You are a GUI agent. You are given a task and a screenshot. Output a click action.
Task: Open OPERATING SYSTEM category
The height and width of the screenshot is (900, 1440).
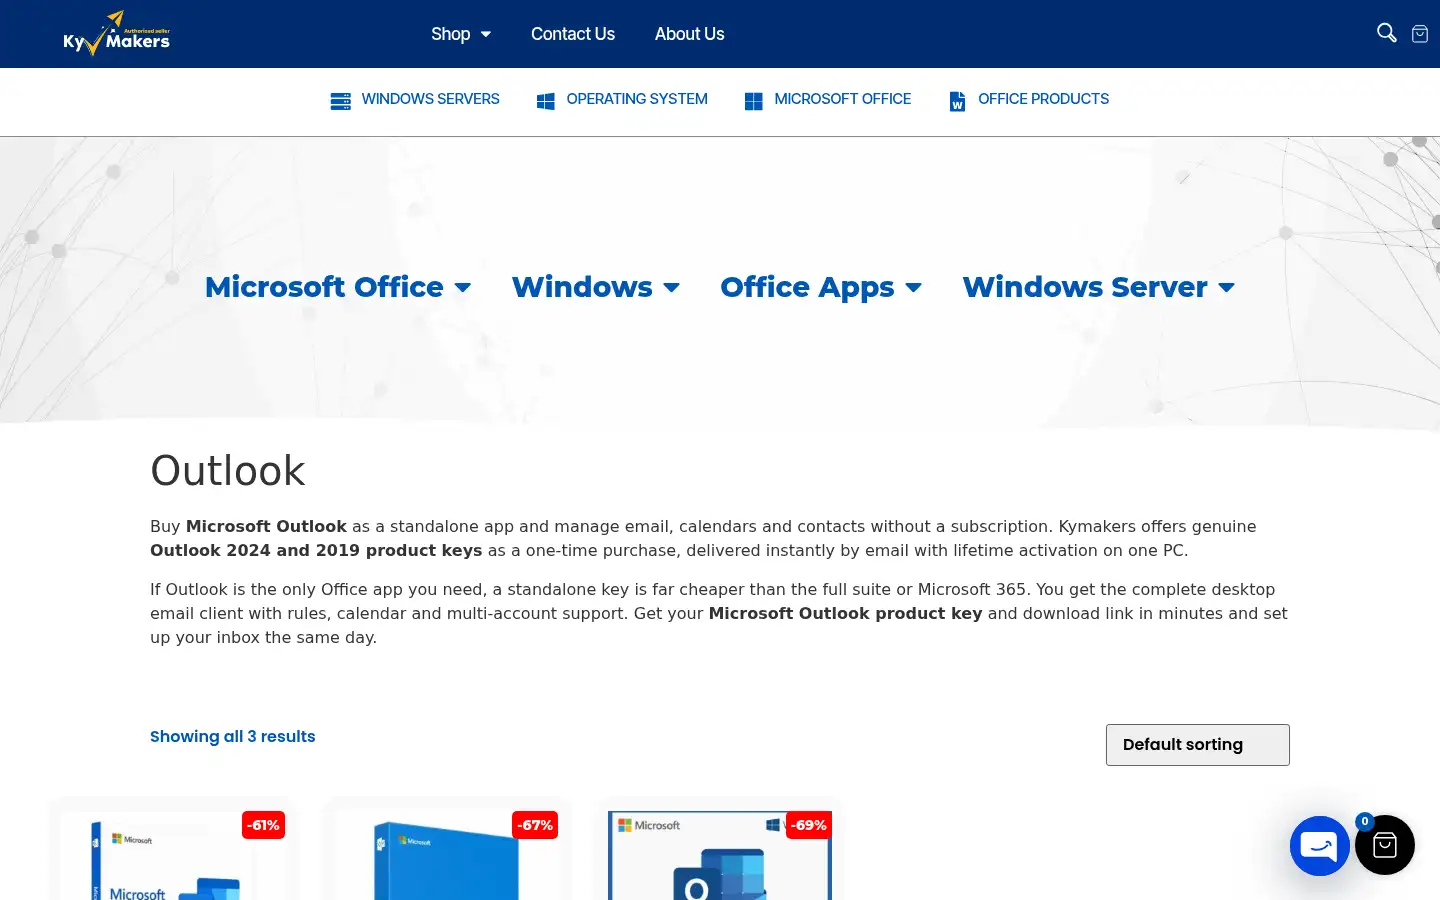coord(637,99)
